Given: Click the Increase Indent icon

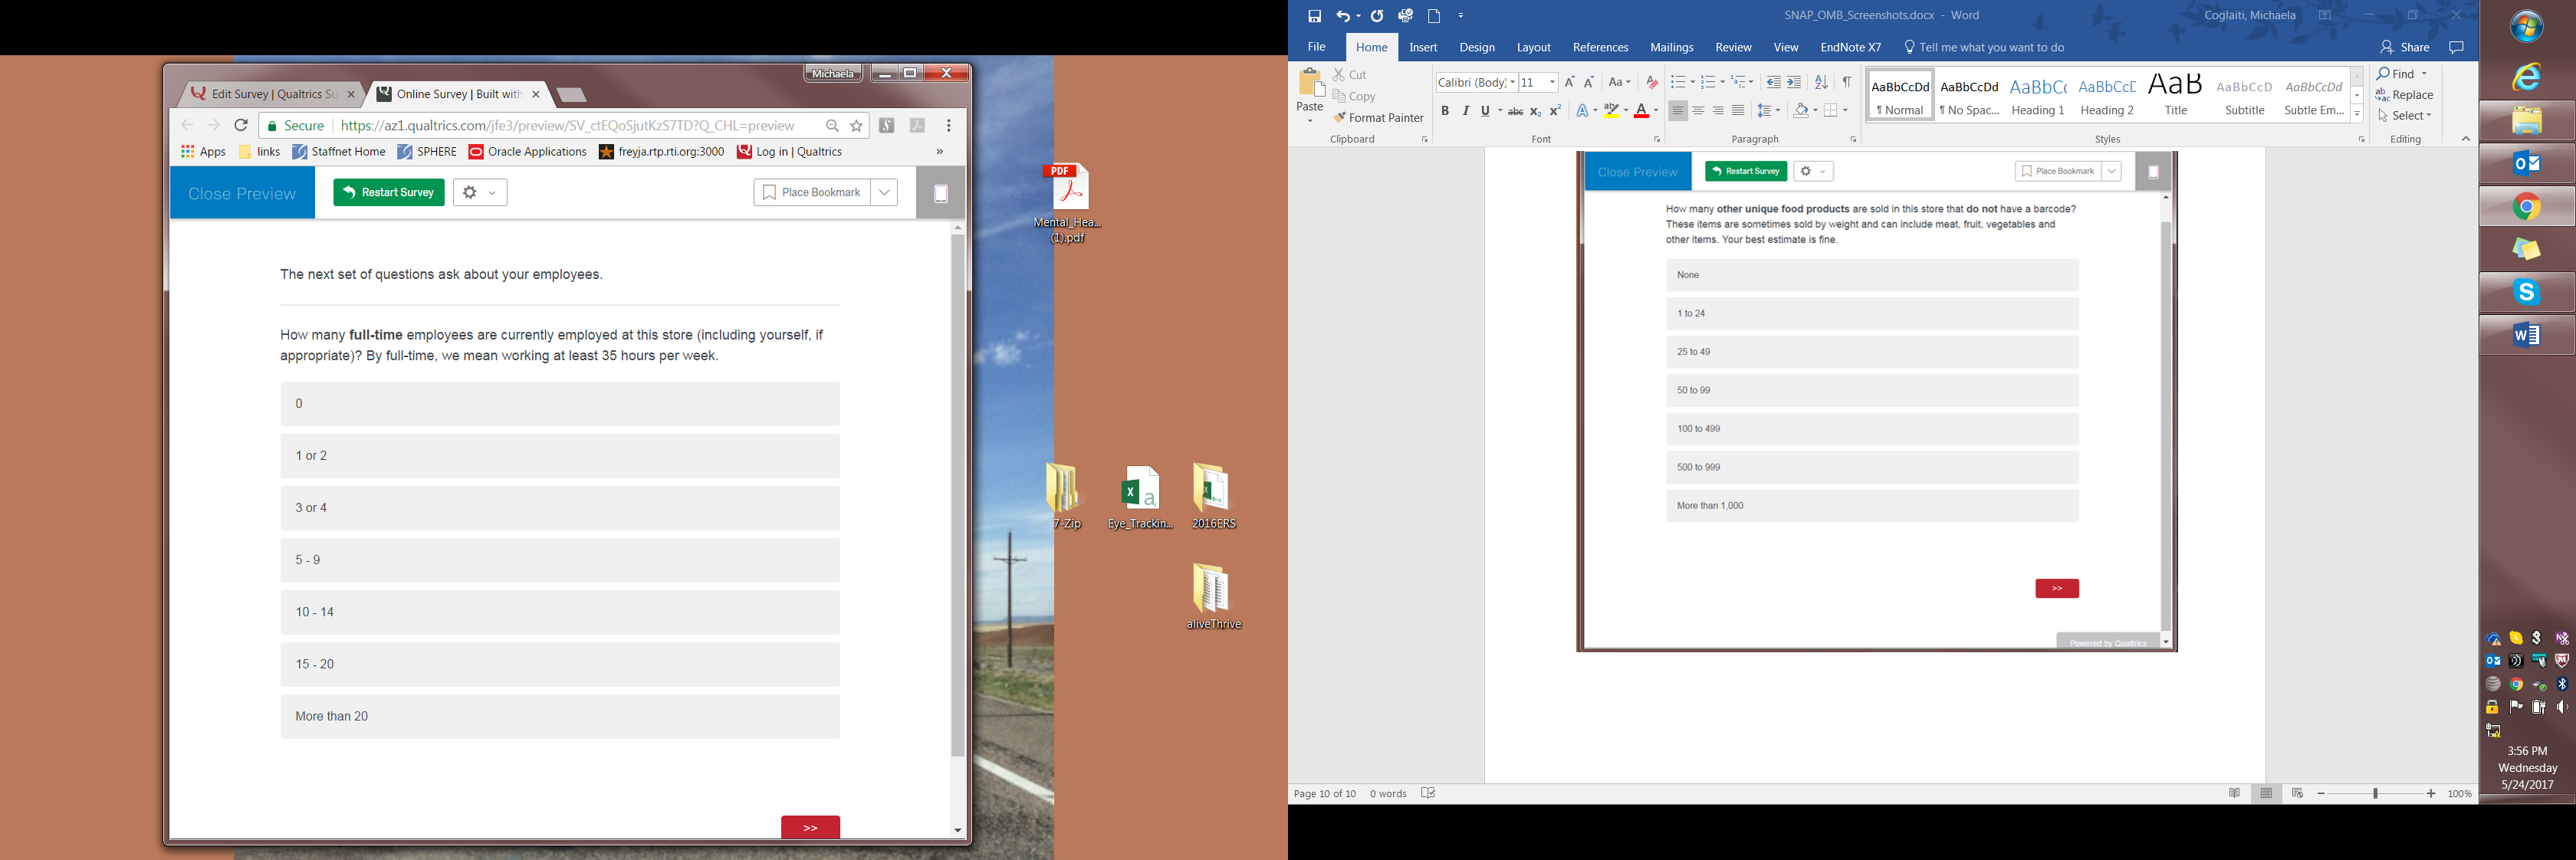Looking at the screenshot, I should coord(1794,82).
